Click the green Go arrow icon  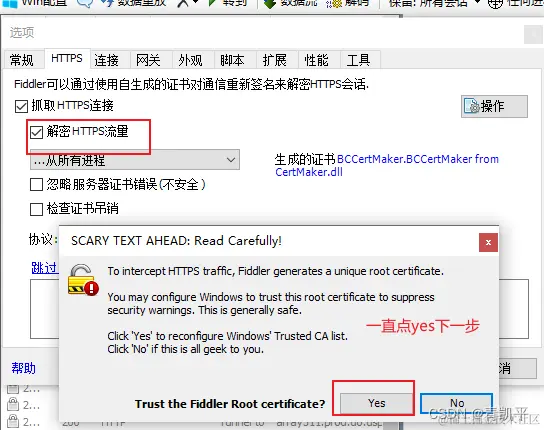pos(213,3)
